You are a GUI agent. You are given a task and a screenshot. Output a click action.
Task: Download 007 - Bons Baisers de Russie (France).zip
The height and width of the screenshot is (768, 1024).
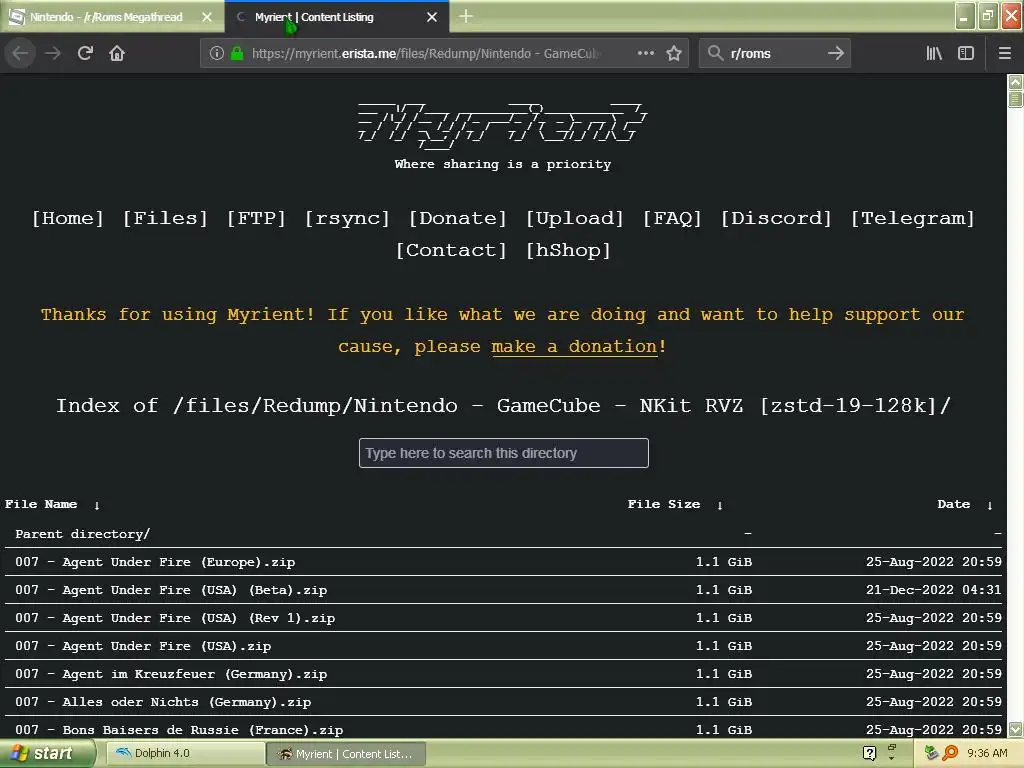(179, 730)
